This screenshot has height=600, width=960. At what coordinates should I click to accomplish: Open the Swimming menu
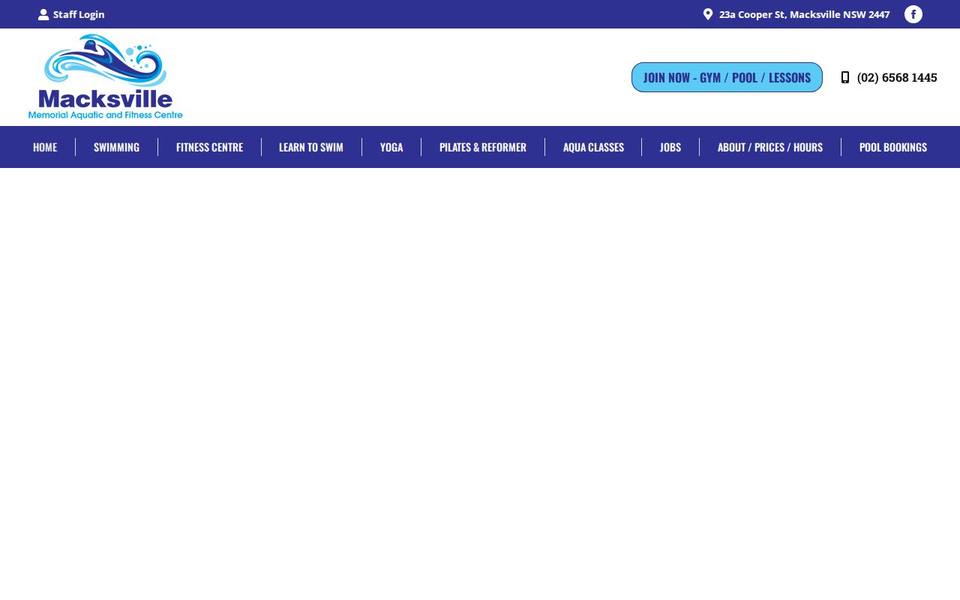point(116,147)
